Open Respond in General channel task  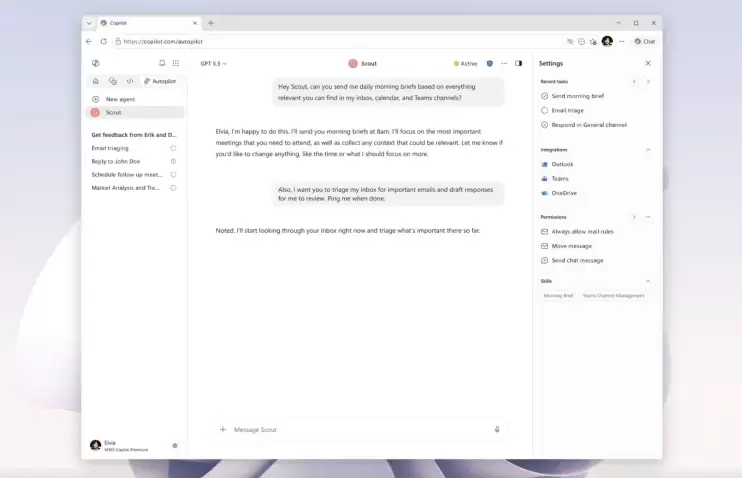584,125
